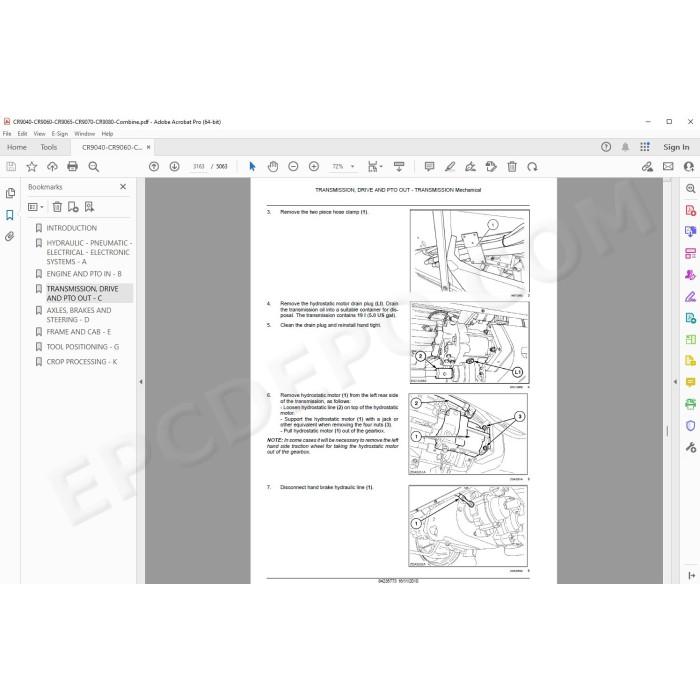The width and height of the screenshot is (700, 700).
Task: Collapse the right tools pane button
Action: [692, 576]
